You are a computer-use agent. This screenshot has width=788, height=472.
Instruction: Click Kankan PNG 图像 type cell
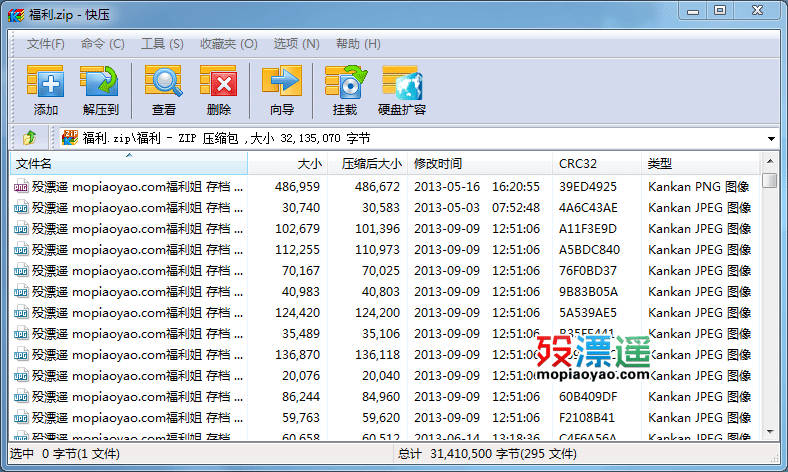(699, 187)
